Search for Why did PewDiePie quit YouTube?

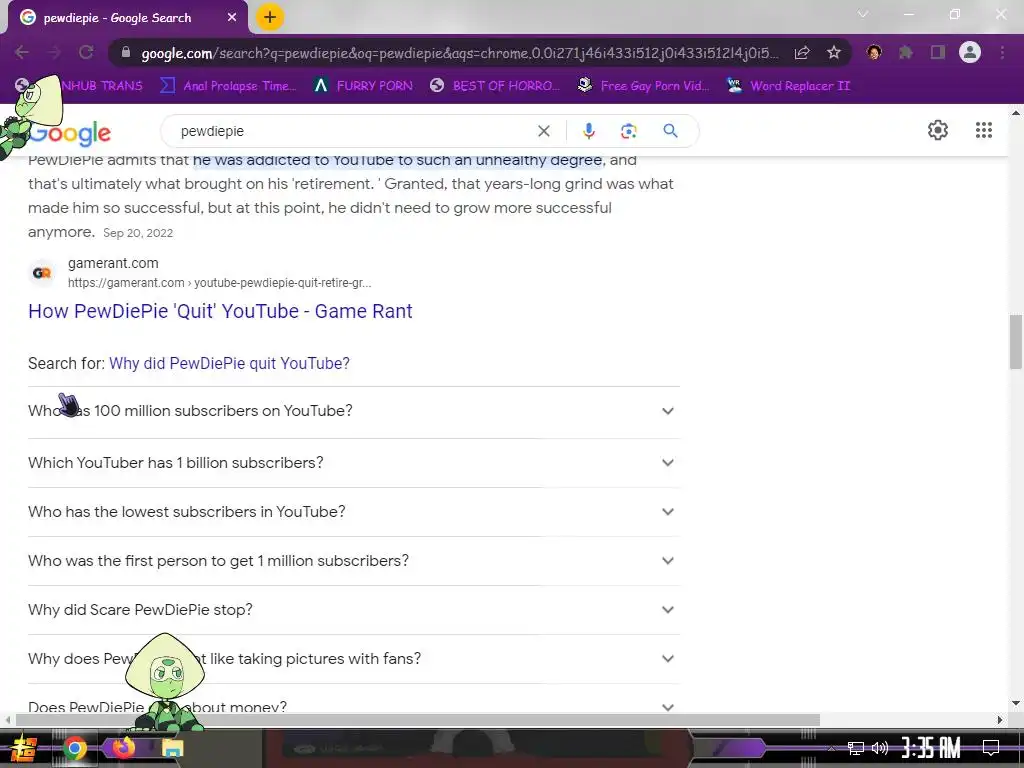click(229, 364)
